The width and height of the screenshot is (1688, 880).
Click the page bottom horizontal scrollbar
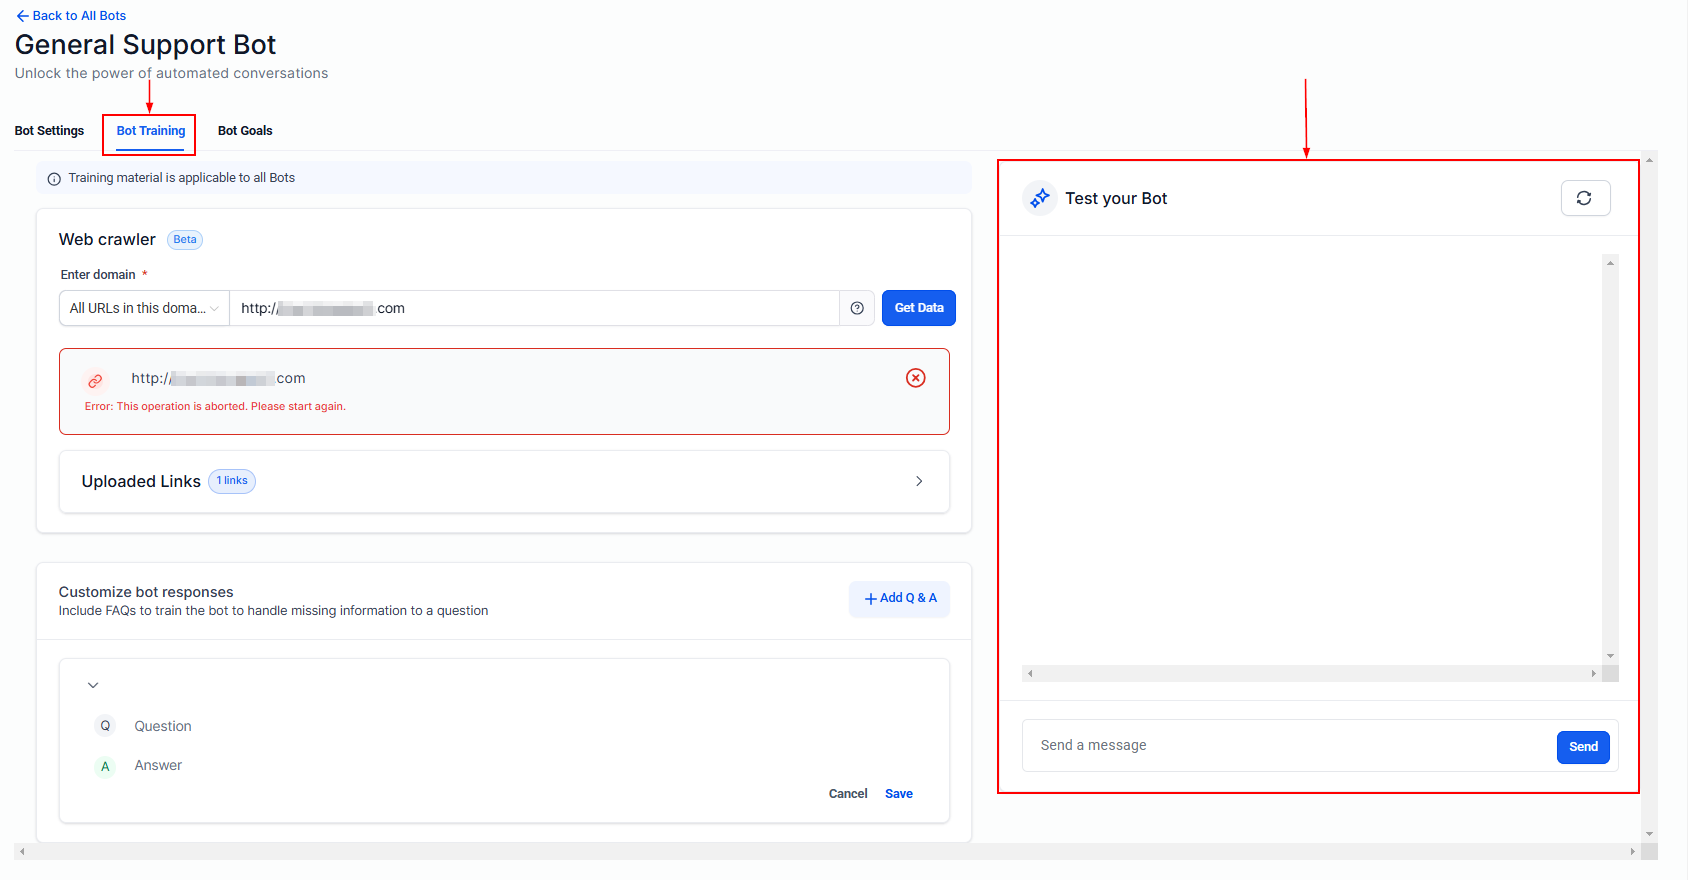click(827, 852)
